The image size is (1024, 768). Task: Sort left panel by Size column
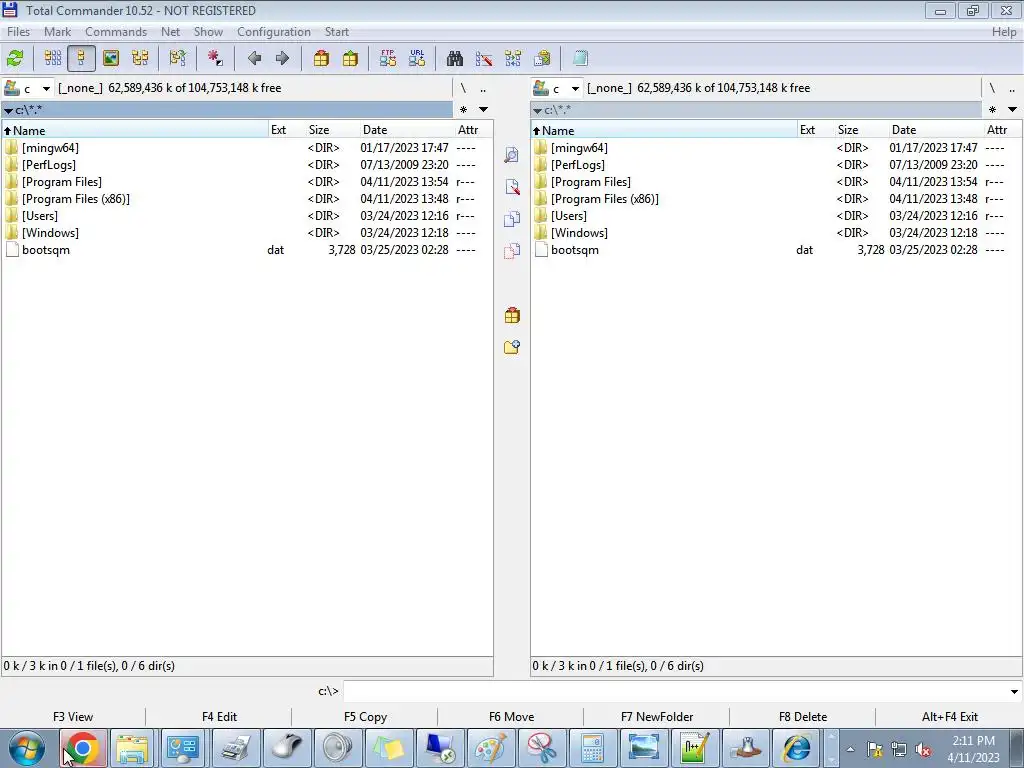tap(332, 130)
